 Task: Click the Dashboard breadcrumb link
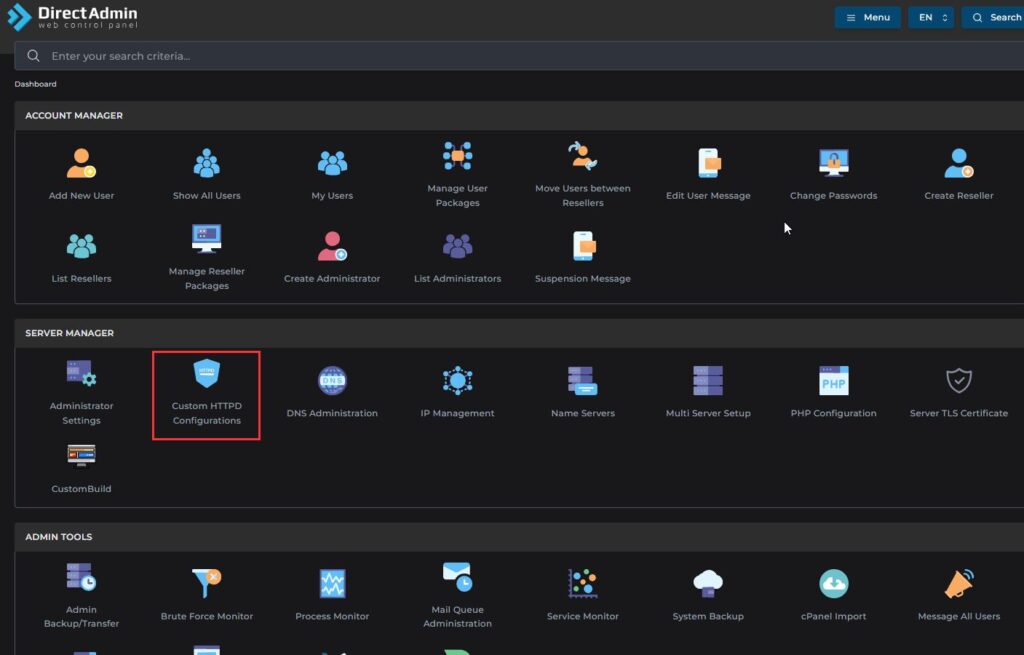click(x=35, y=84)
